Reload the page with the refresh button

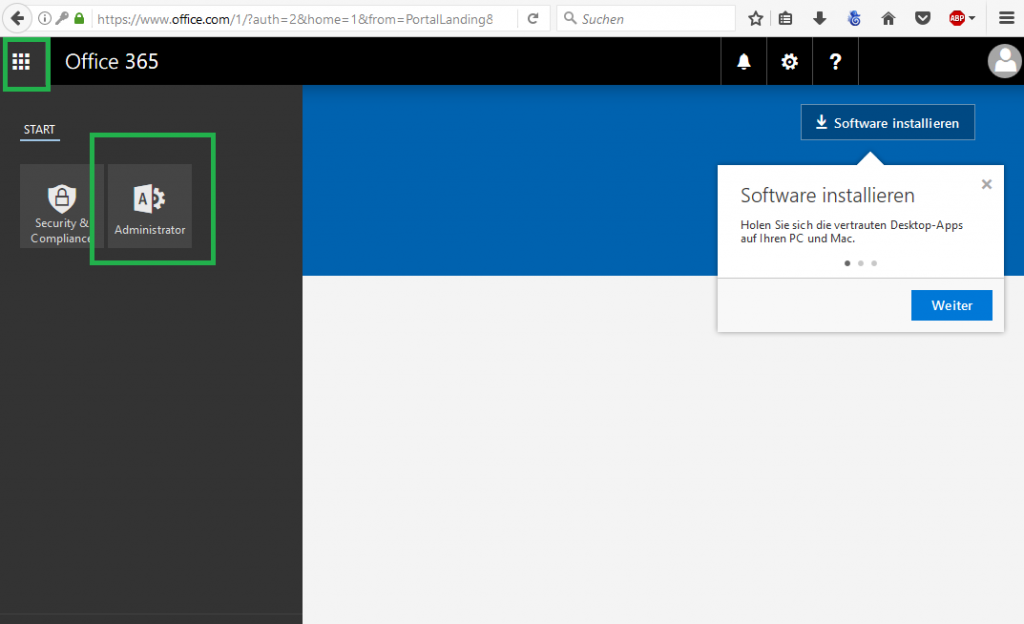pos(533,18)
